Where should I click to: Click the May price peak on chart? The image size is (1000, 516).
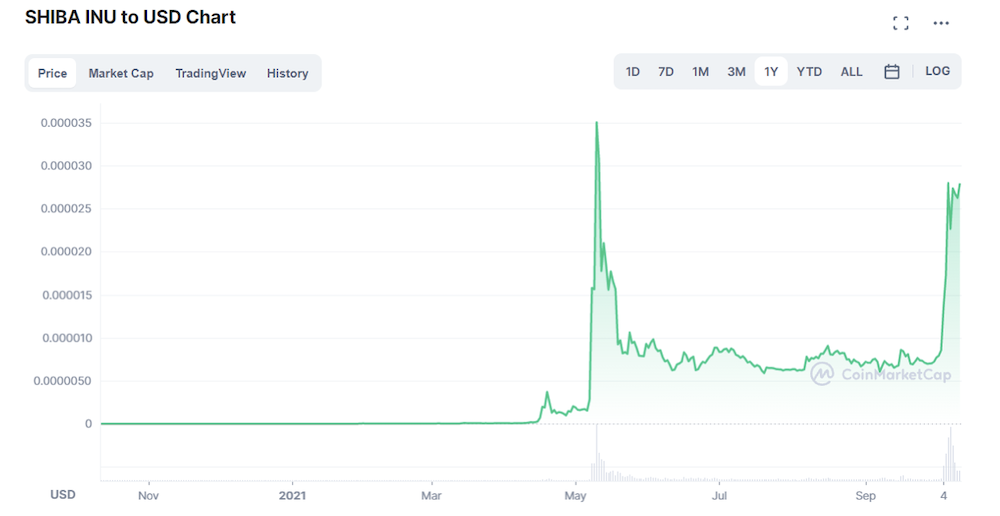pyautogui.click(x=596, y=122)
